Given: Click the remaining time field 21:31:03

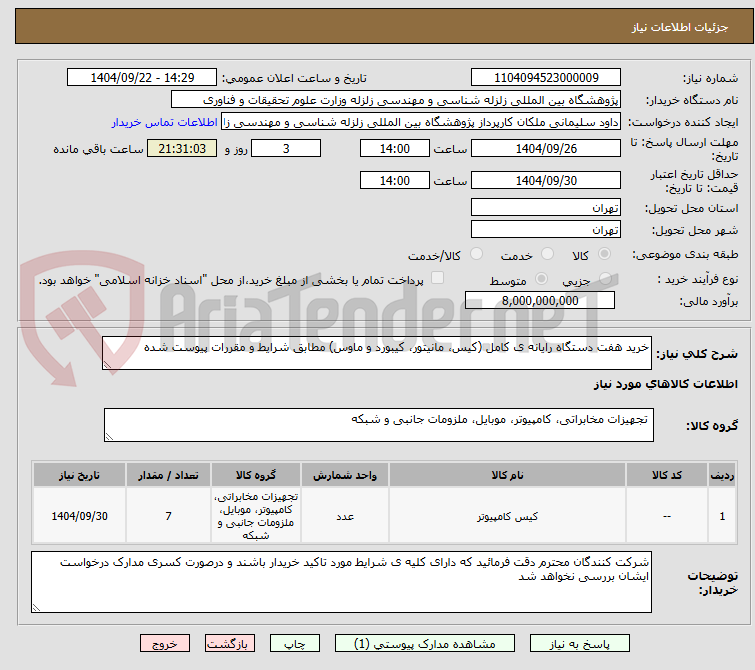Looking at the screenshot, I should 182,148.
